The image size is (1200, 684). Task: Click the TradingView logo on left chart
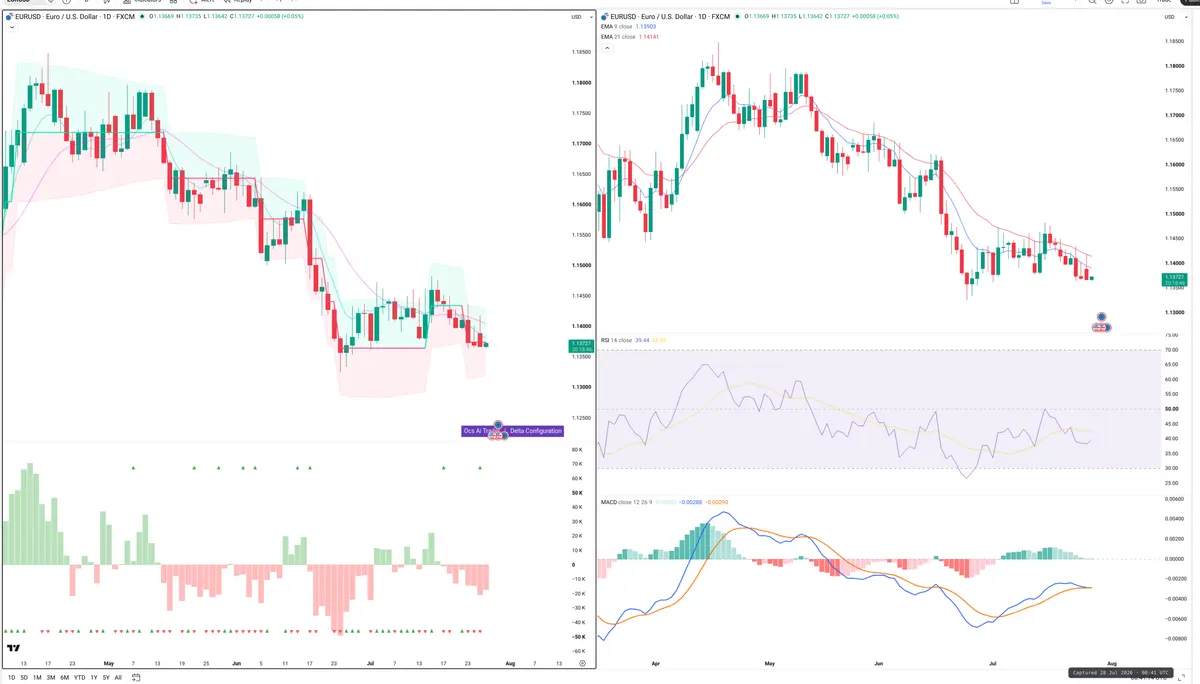[14, 649]
